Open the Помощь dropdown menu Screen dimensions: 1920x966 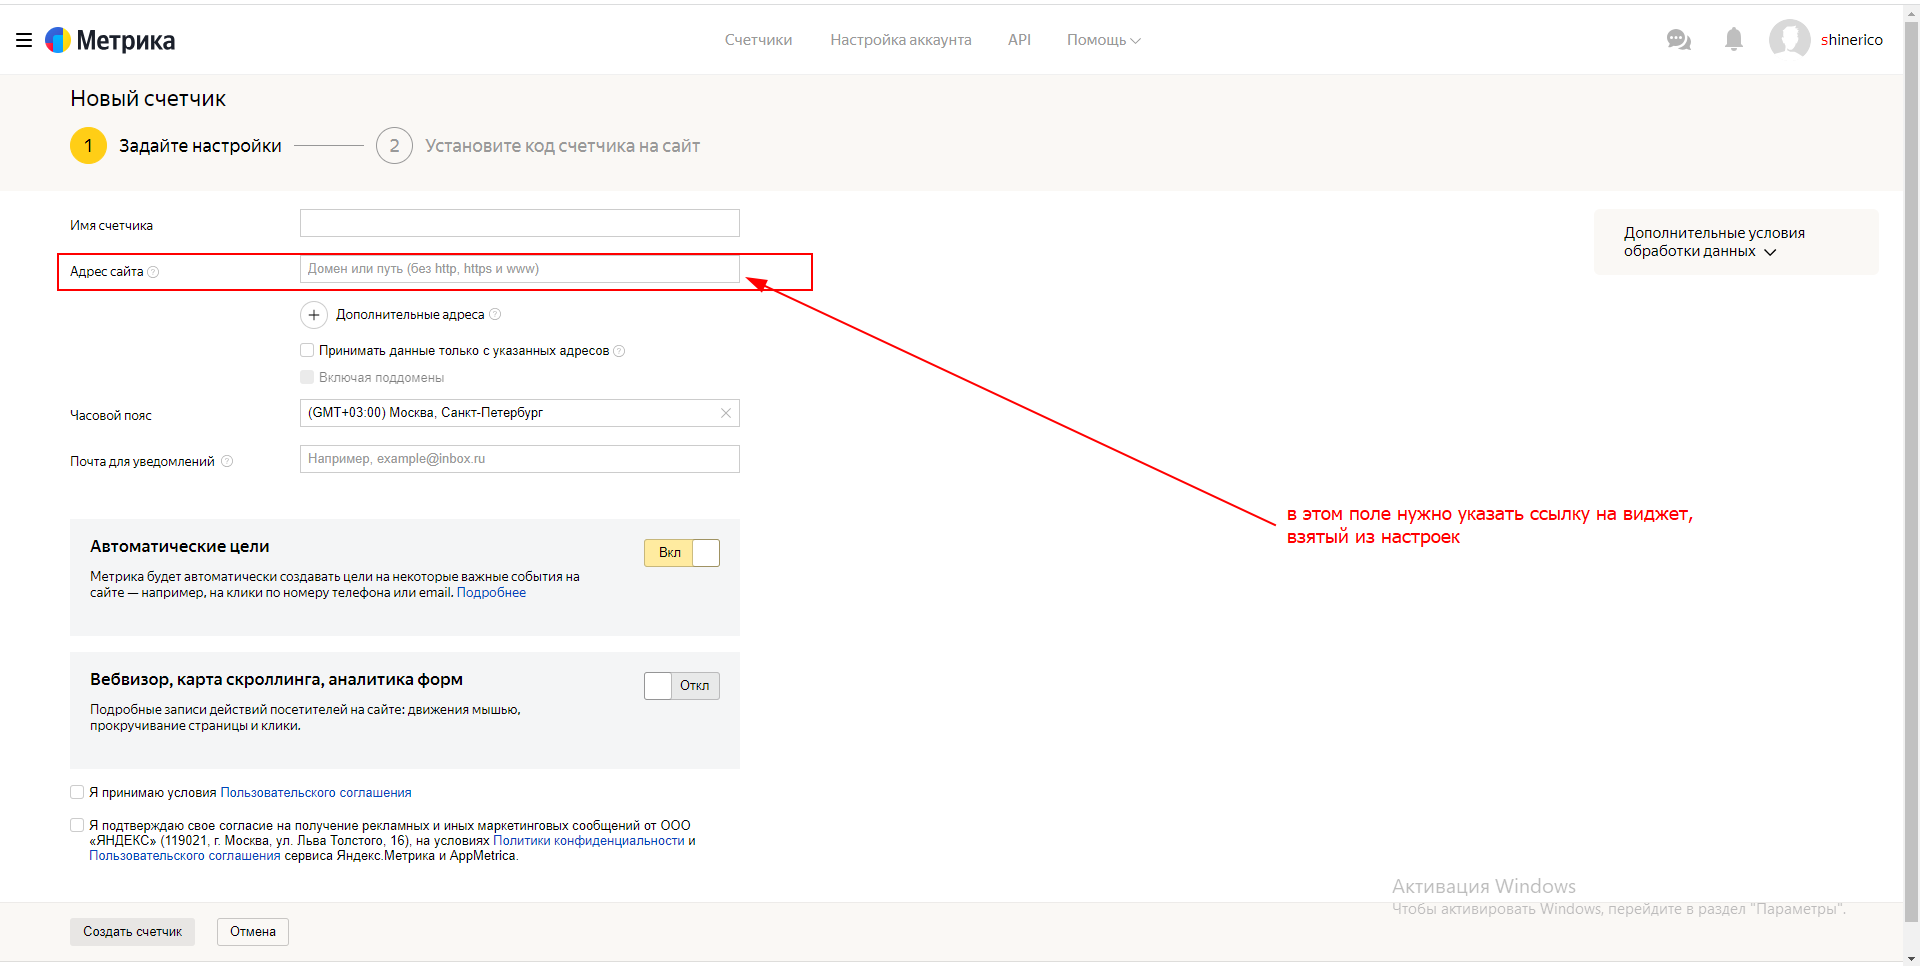tap(1103, 40)
